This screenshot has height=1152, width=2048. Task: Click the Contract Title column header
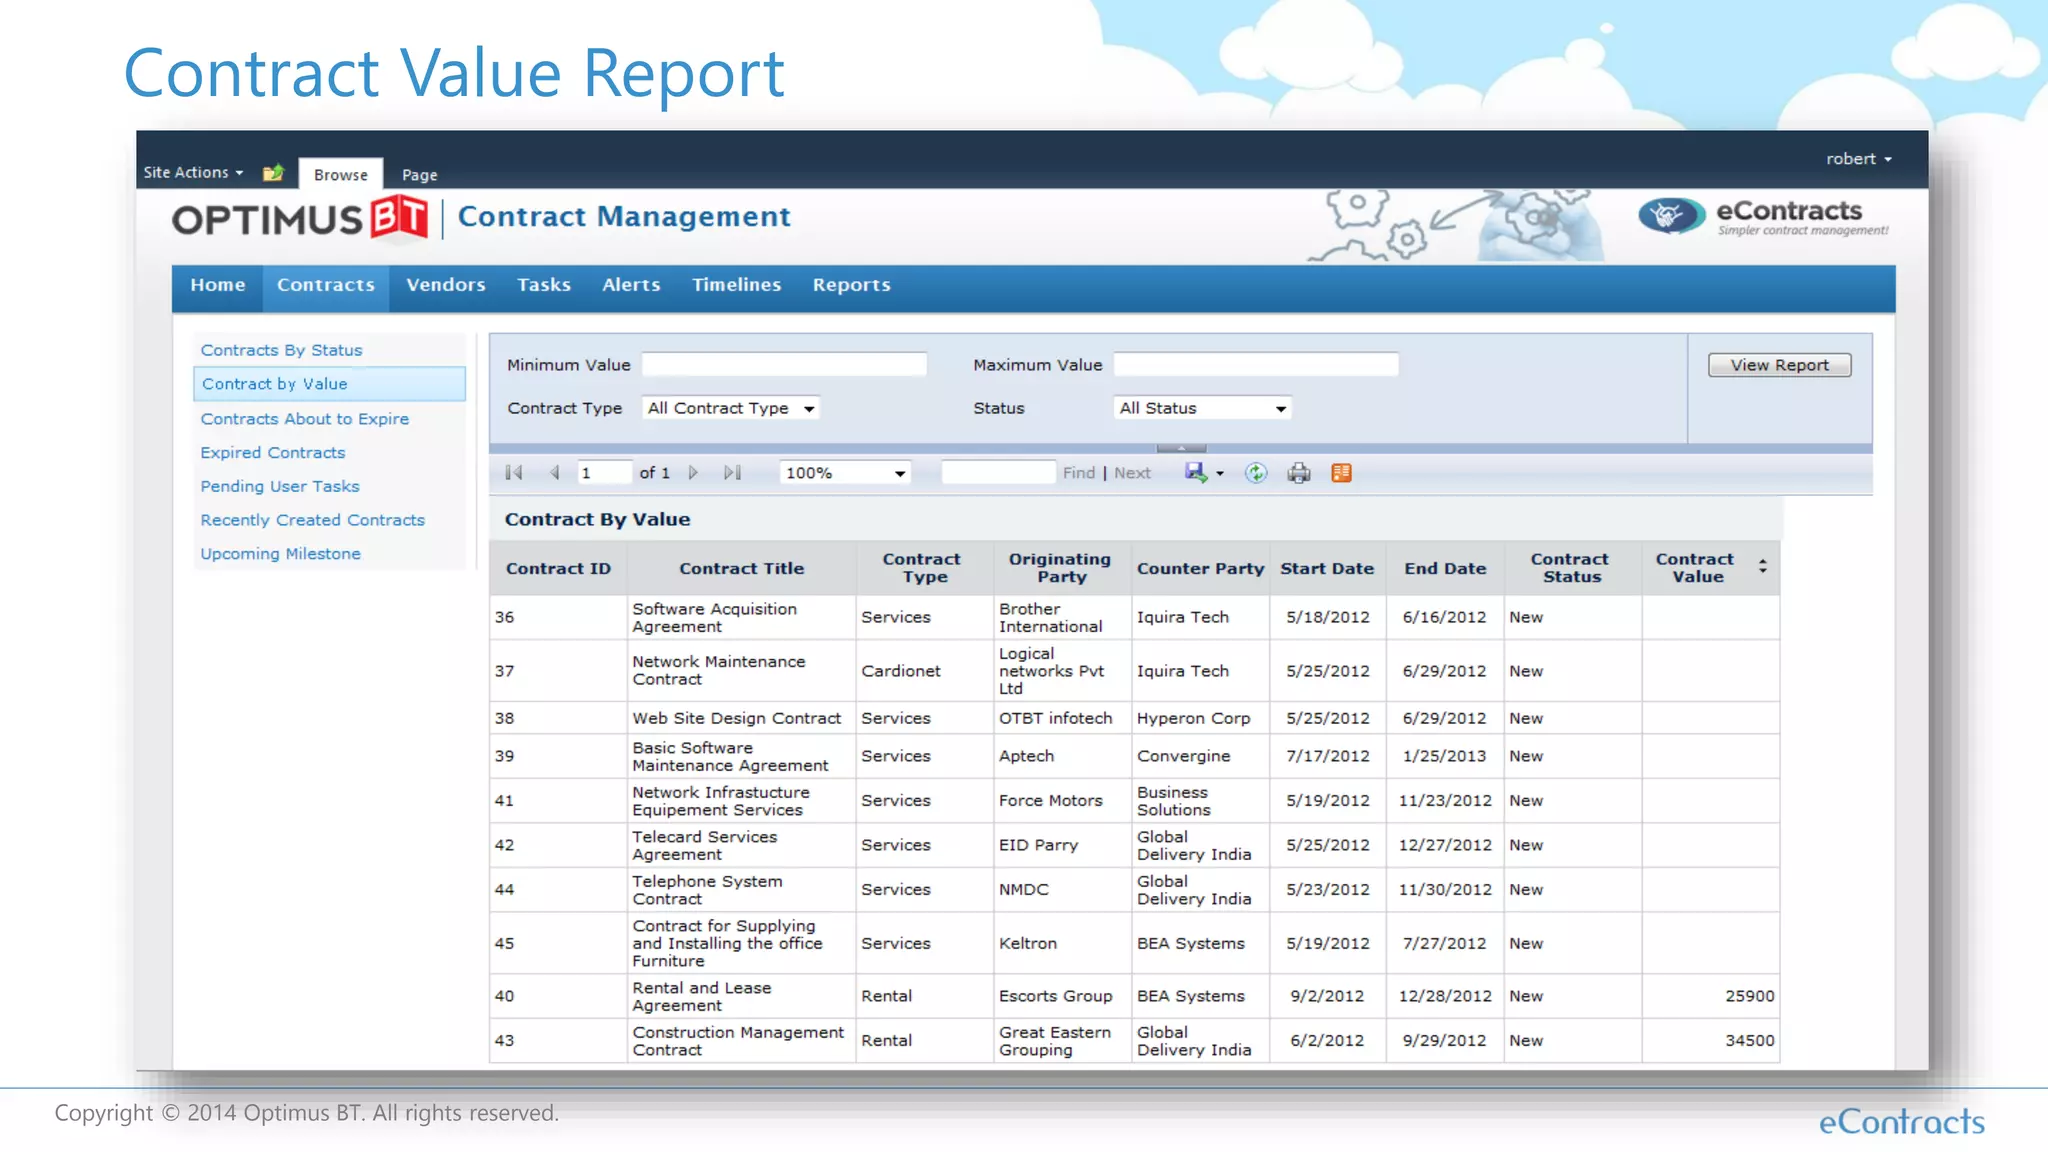click(742, 568)
